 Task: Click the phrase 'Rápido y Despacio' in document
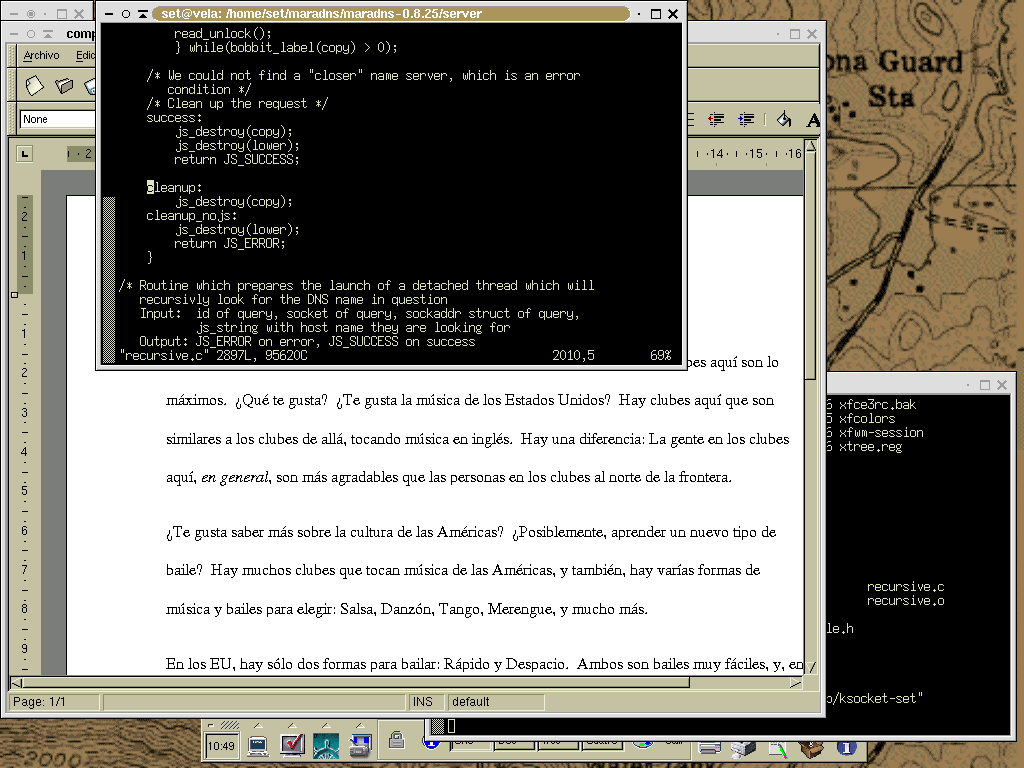504,664
